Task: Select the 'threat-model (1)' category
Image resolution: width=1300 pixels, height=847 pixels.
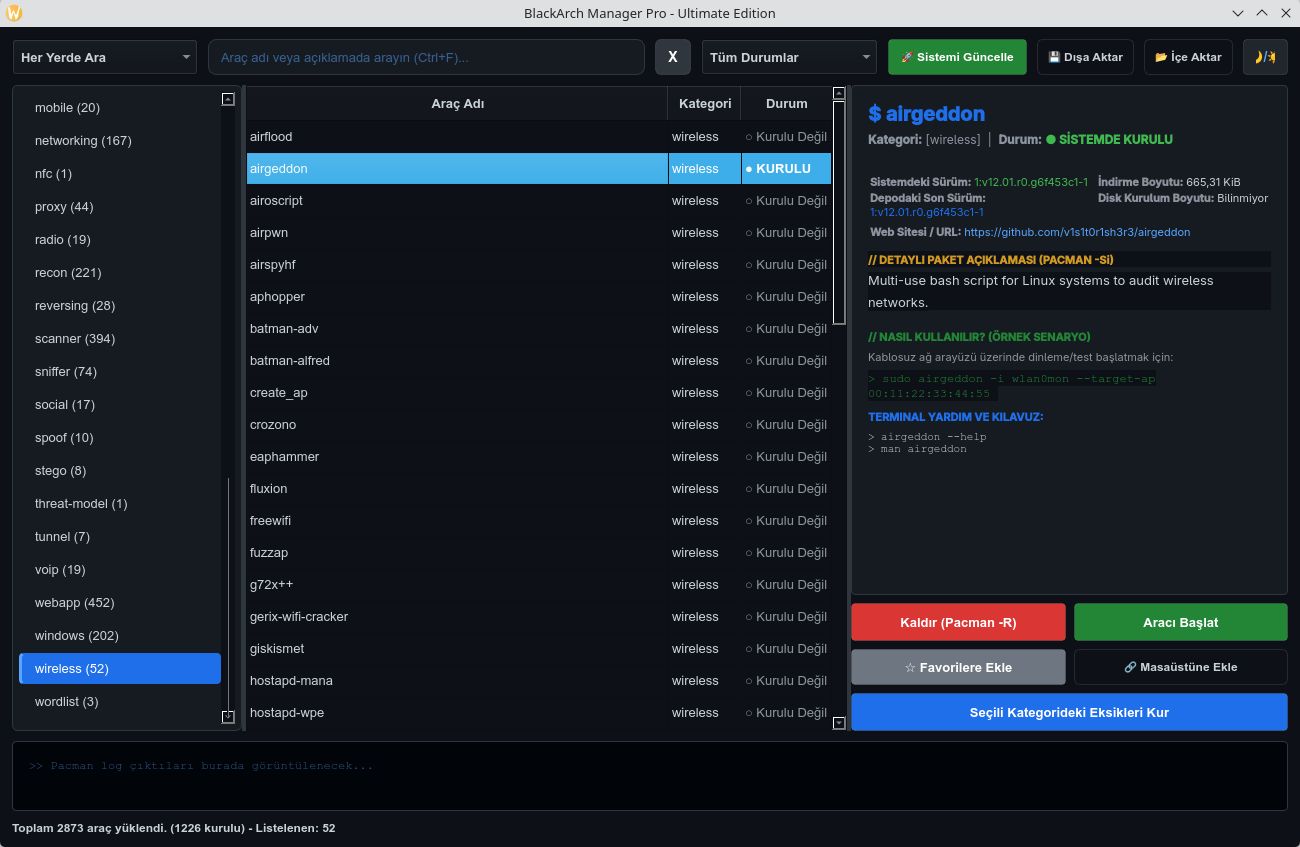Action: (120, 504)
